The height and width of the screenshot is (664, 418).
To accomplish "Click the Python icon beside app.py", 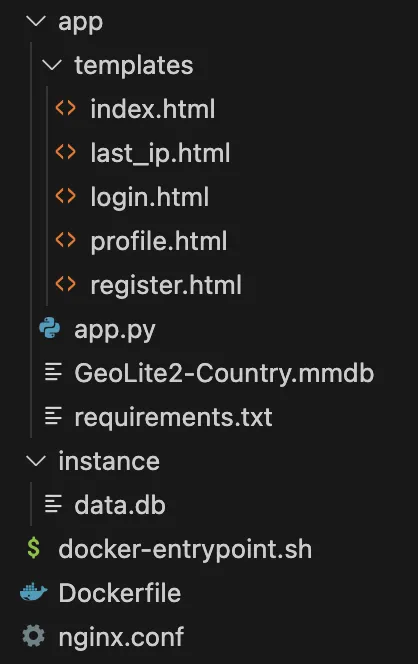I will [50, 328].
